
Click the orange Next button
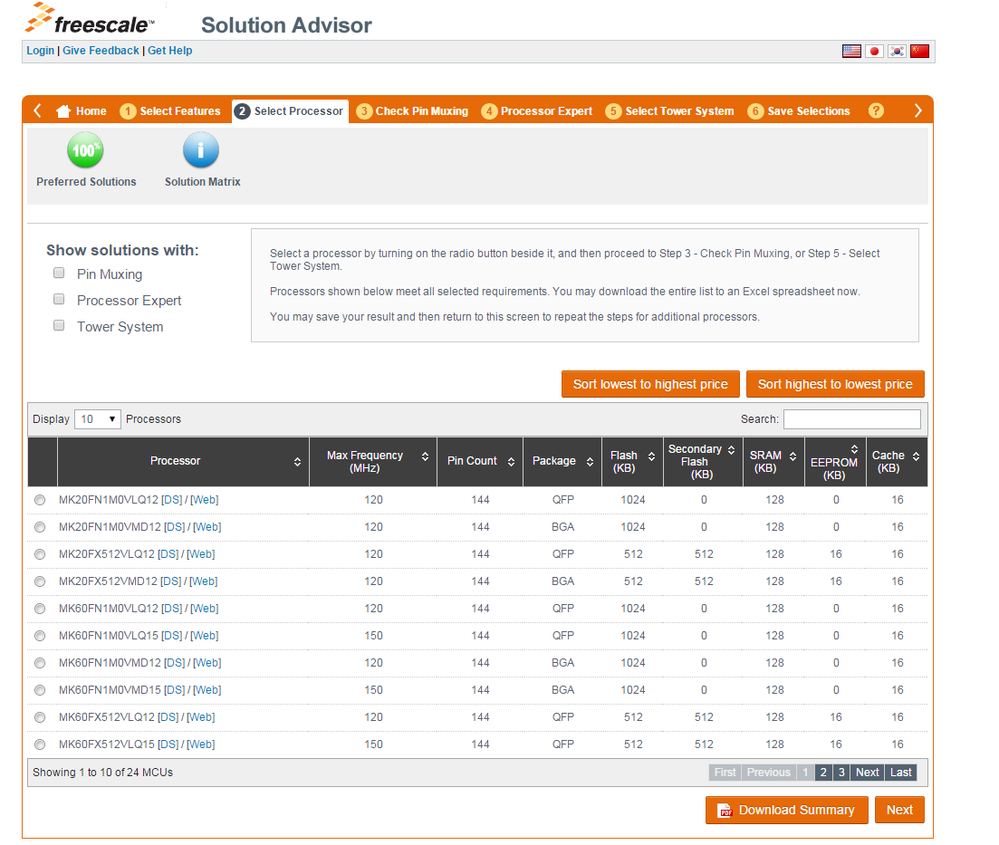pos(899,810)
